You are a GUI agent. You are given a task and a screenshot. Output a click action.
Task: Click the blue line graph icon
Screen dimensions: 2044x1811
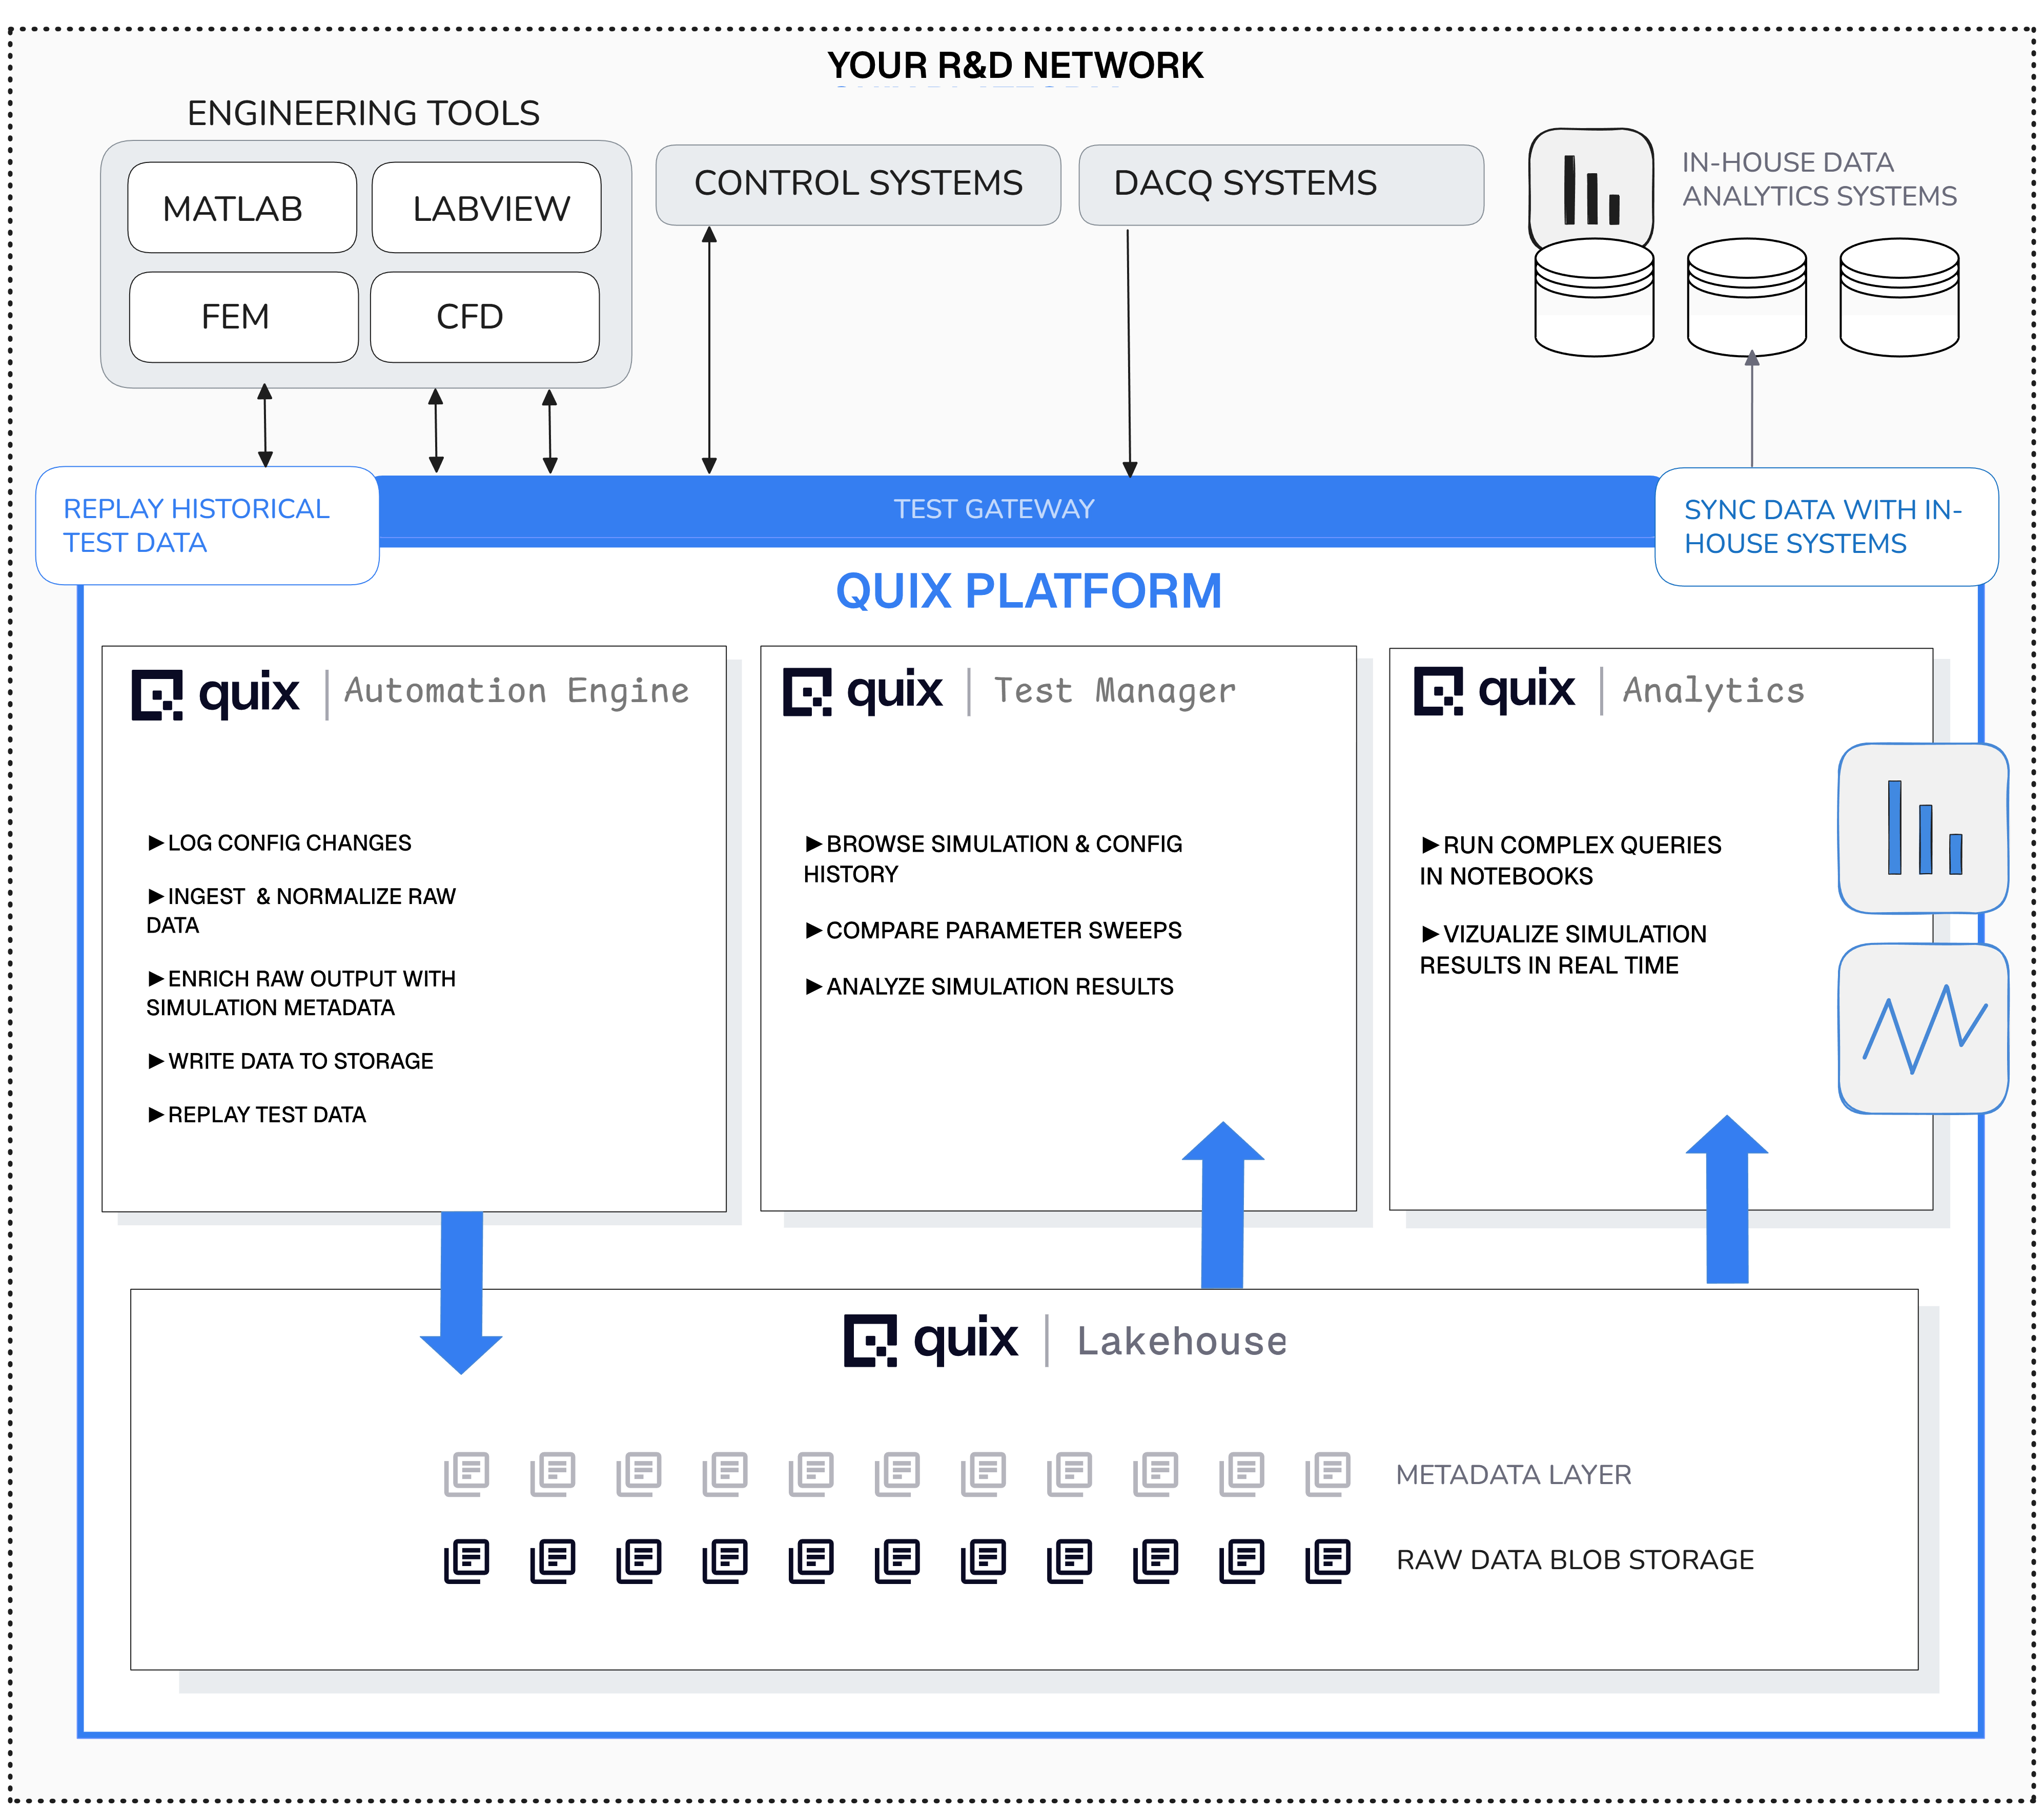[x=1922, y=1028]
